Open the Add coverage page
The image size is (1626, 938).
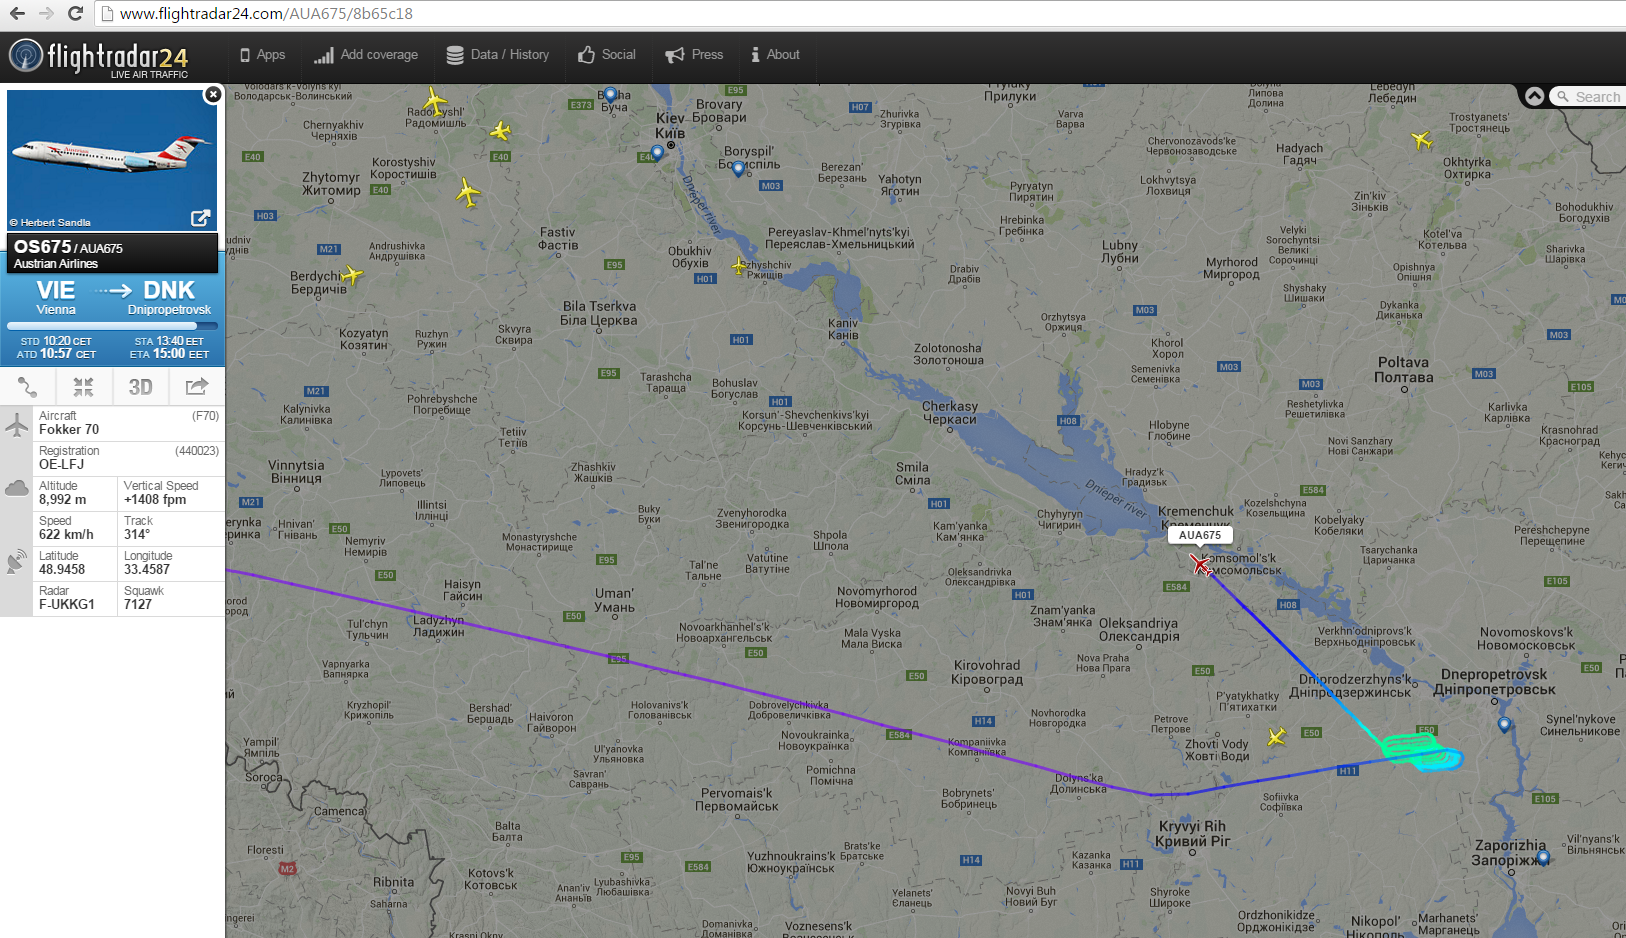366,55
